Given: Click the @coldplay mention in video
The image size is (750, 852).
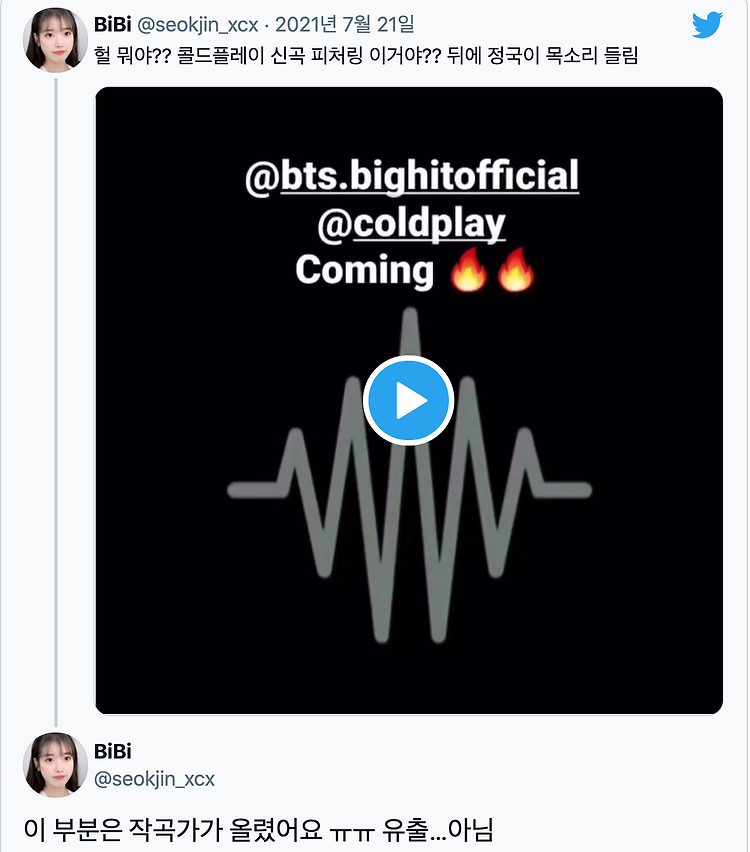Looking at the screenshot, I should [411, 224].
